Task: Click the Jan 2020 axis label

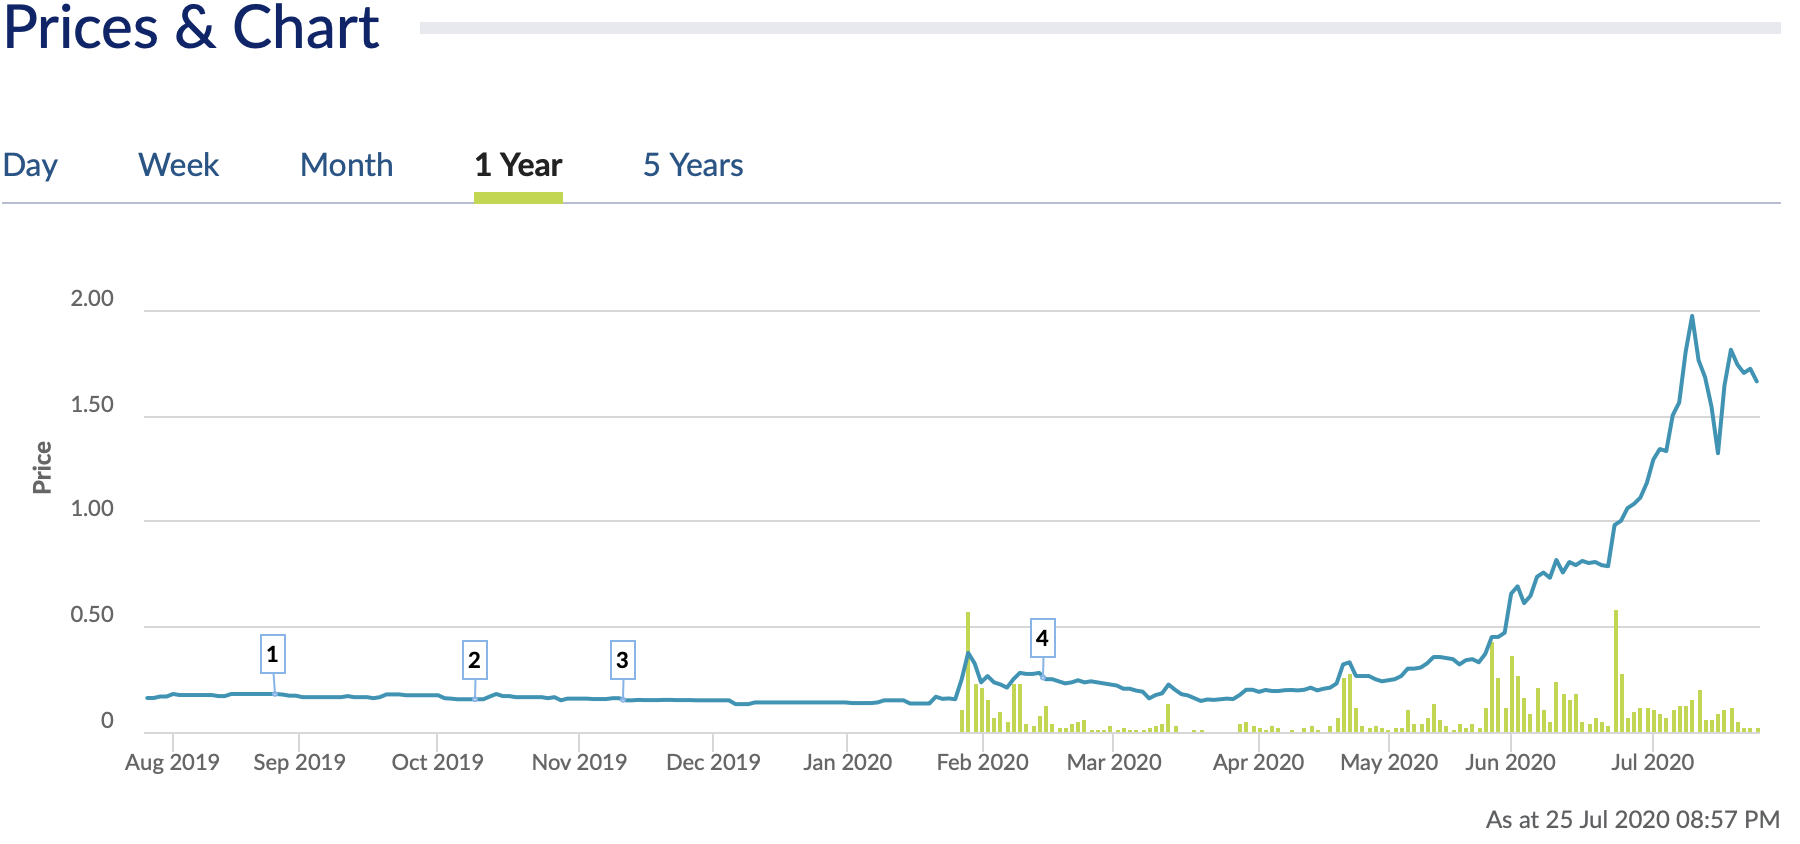Action: tap(847, 762)
